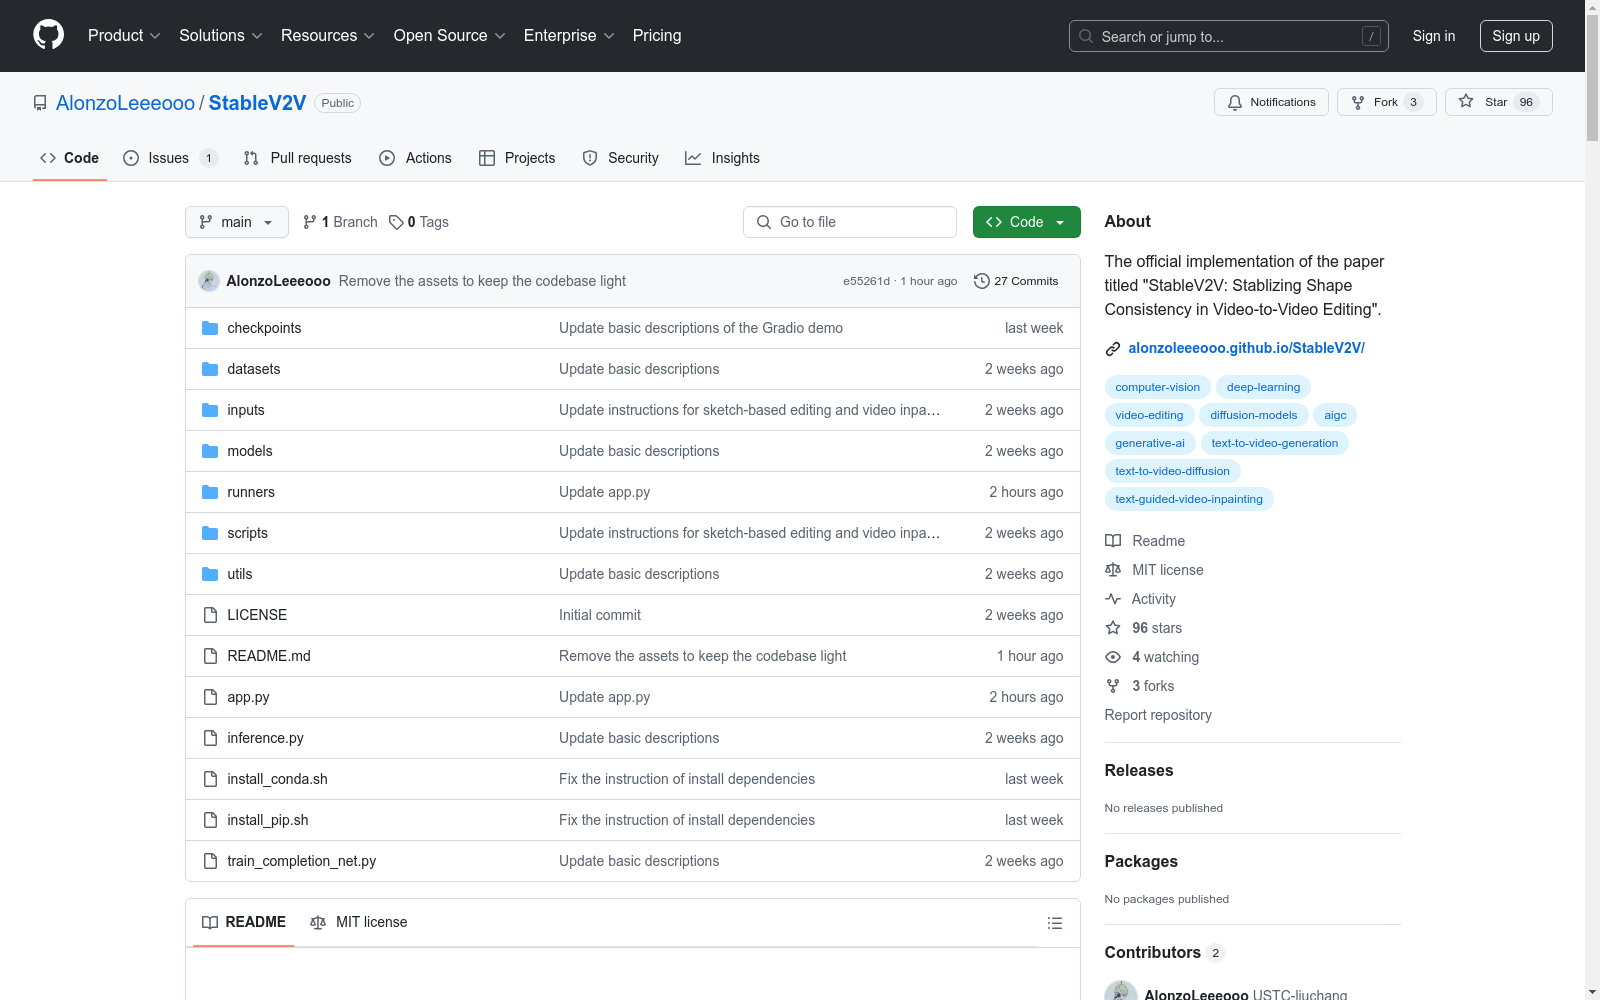Click the Search or jump to field
Screen dimensions: 1600x1000
1229,36
